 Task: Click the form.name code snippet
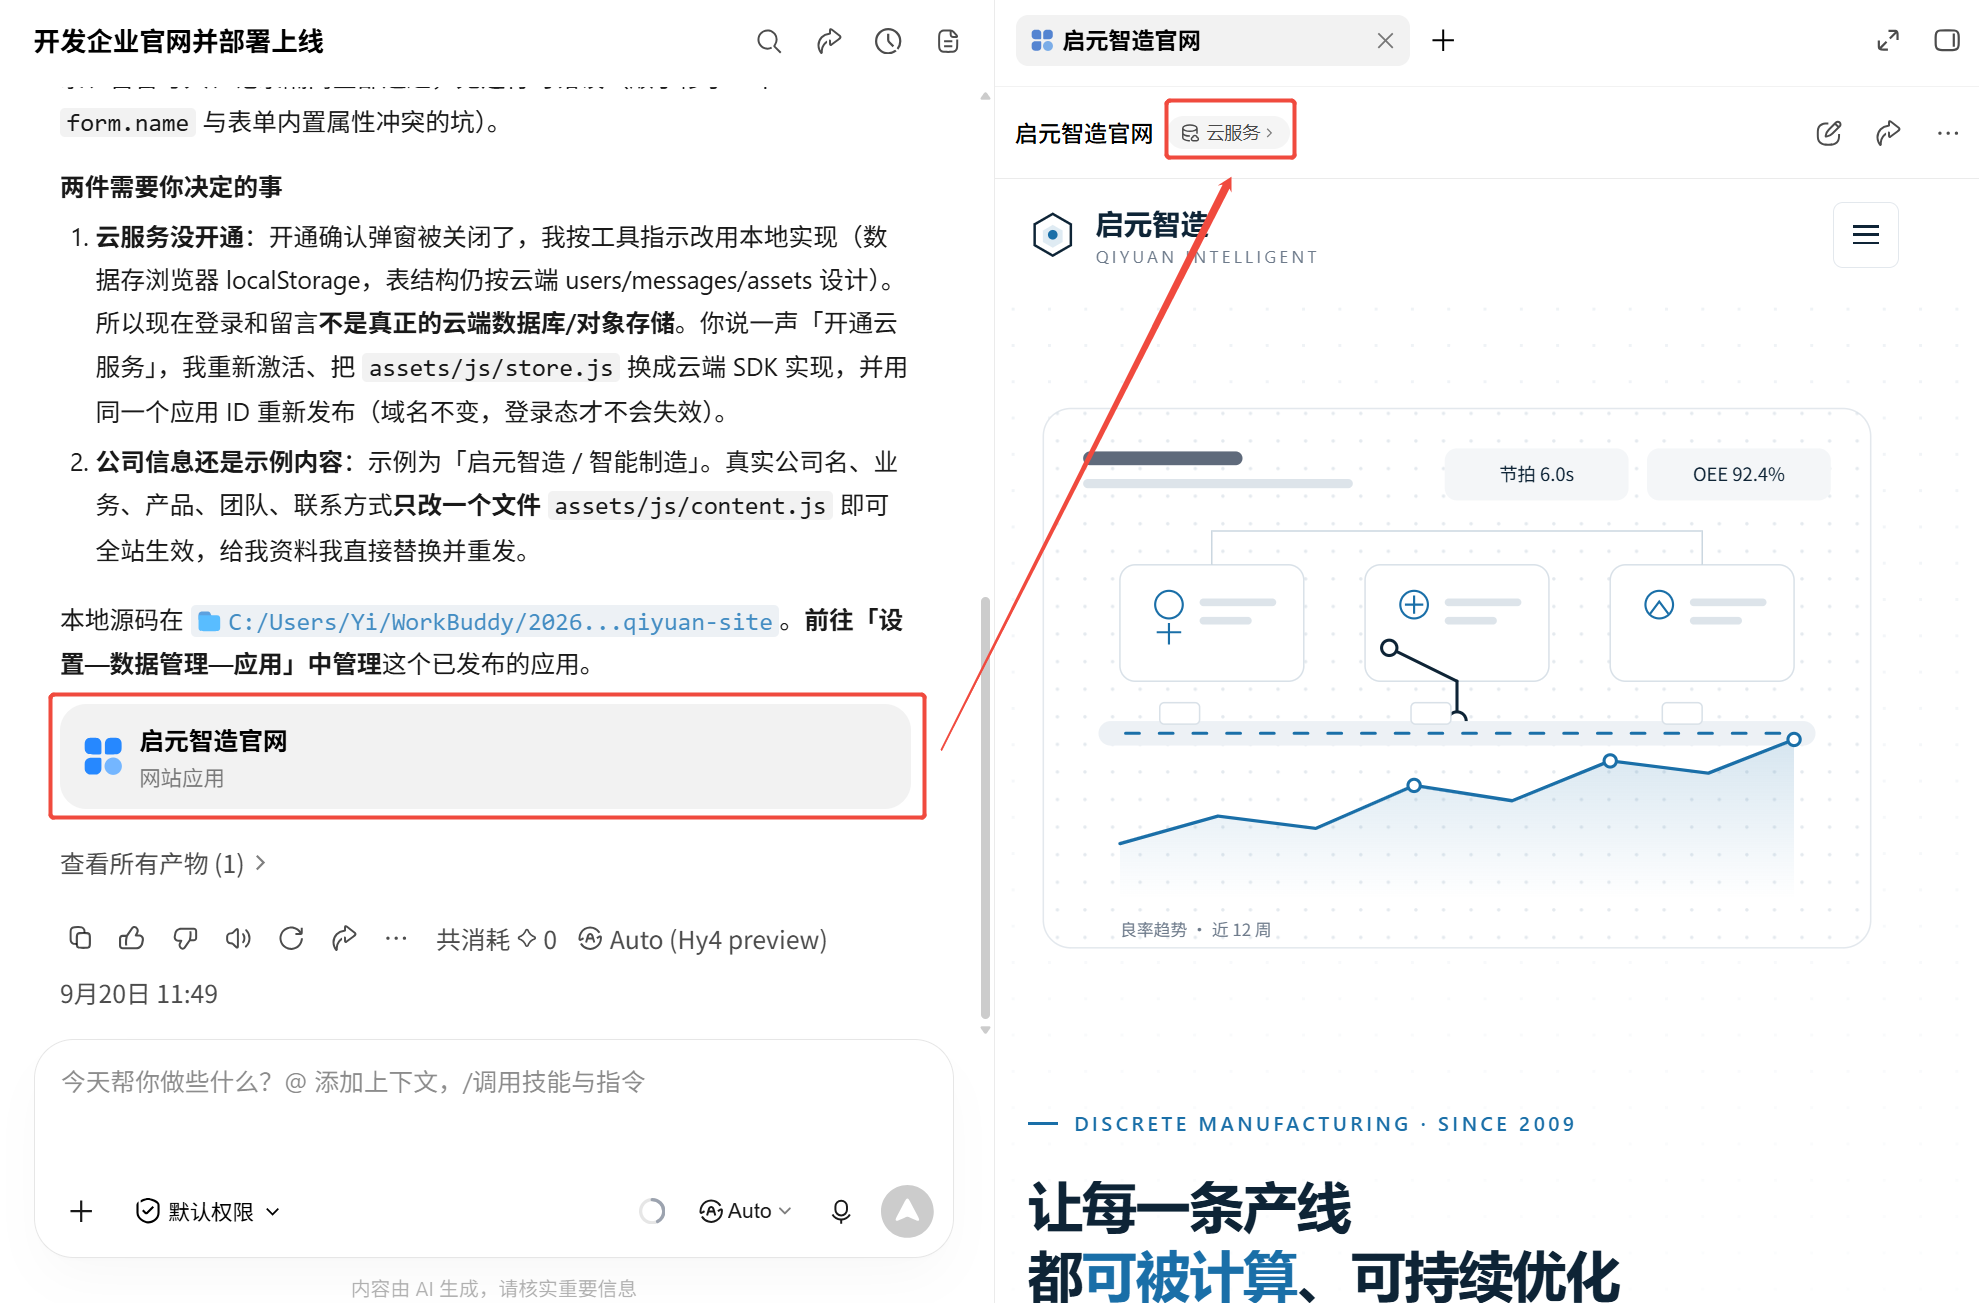[127, 123]
